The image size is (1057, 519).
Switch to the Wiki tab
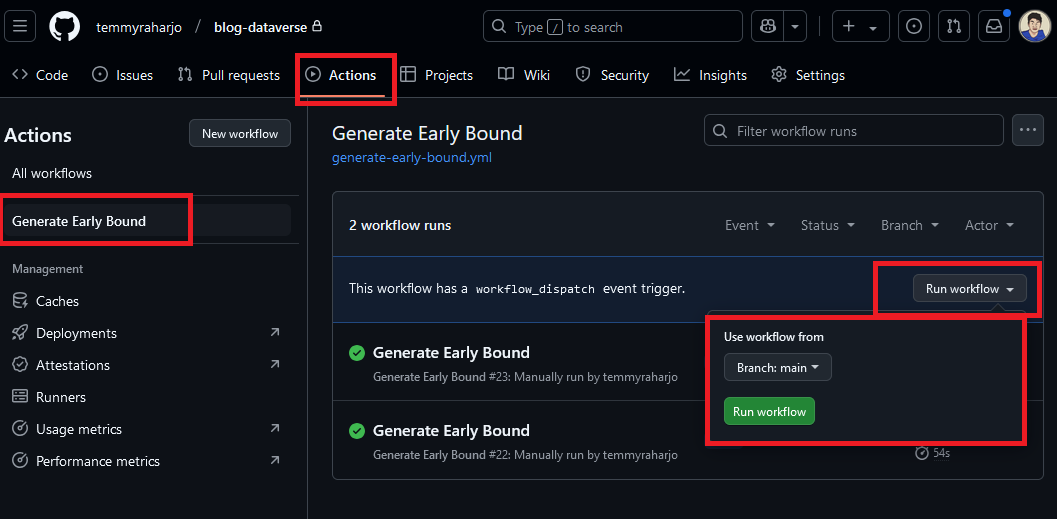coord(524,75)
